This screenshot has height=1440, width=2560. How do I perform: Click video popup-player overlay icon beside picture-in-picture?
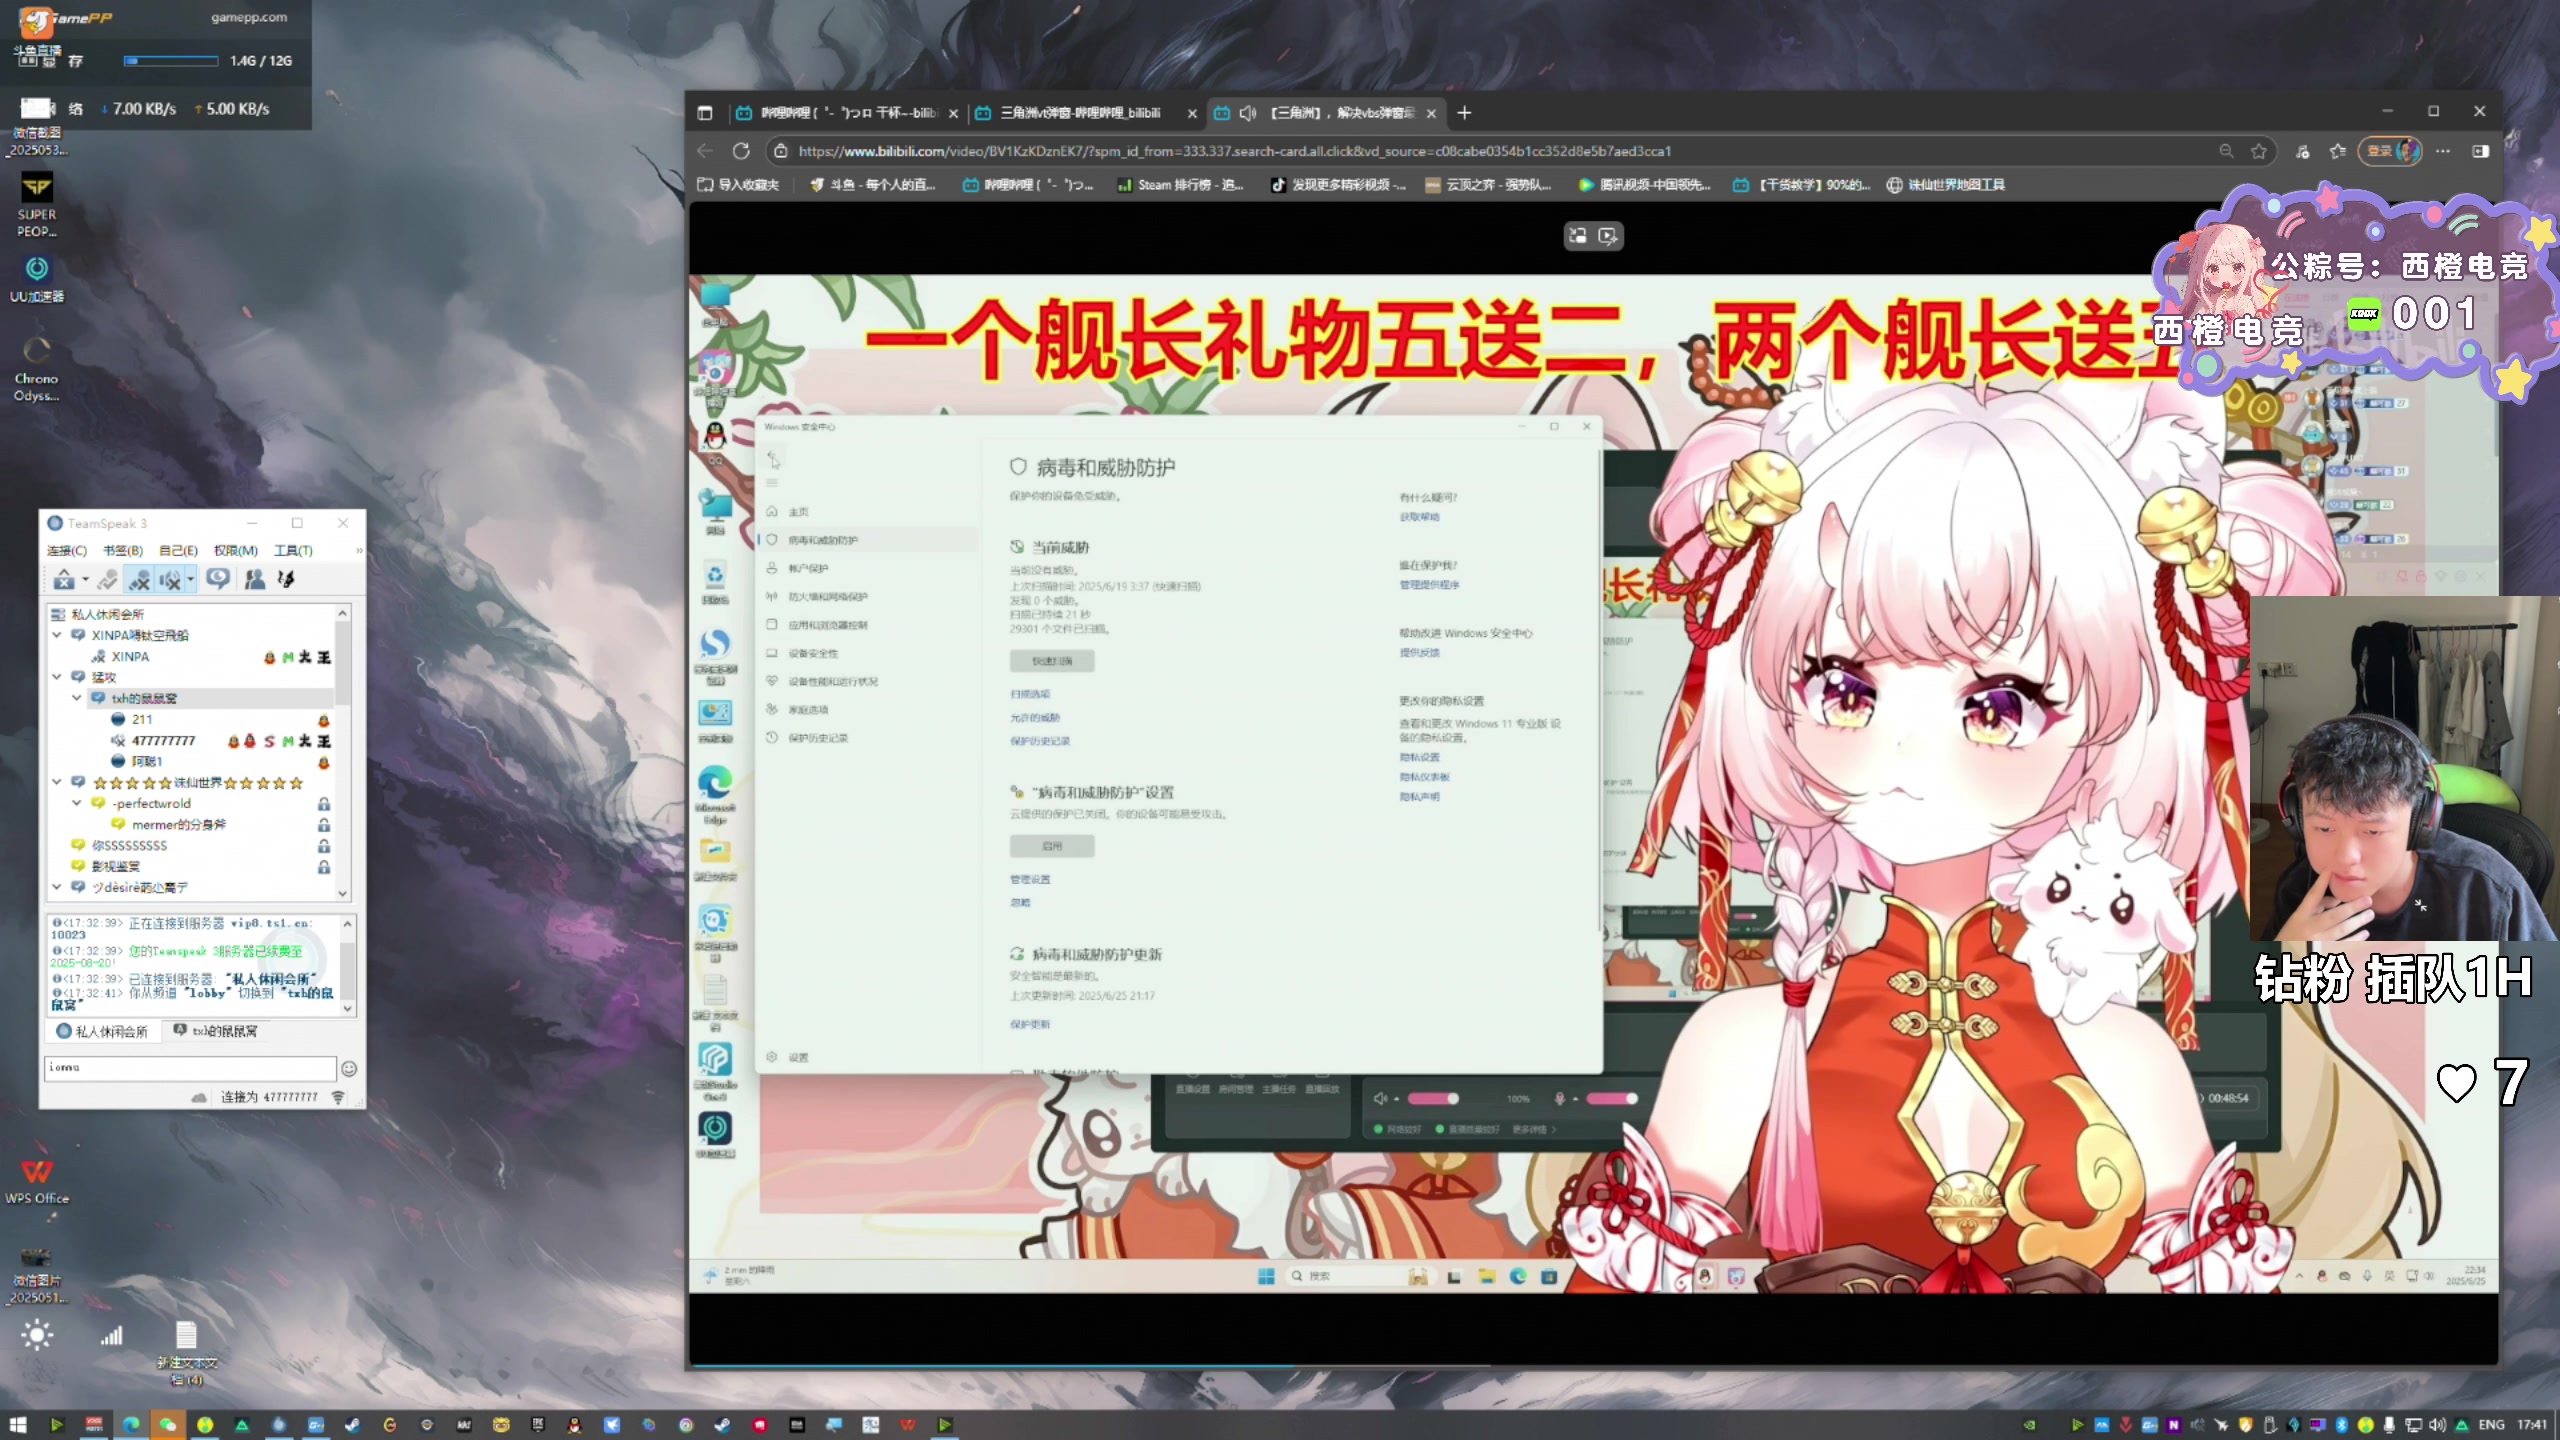coord(1608,236)
